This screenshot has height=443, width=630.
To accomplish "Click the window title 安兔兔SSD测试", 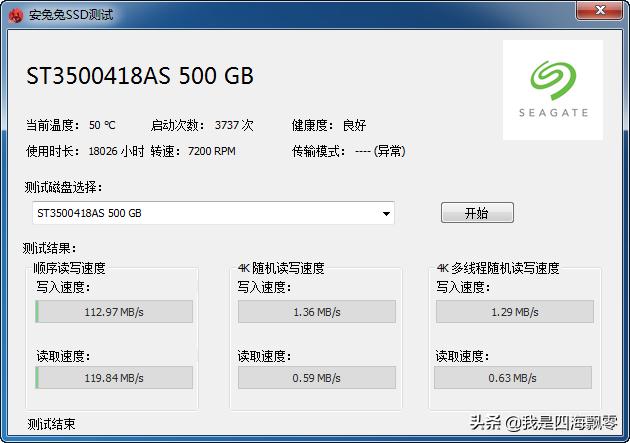I will coord(71,15).
